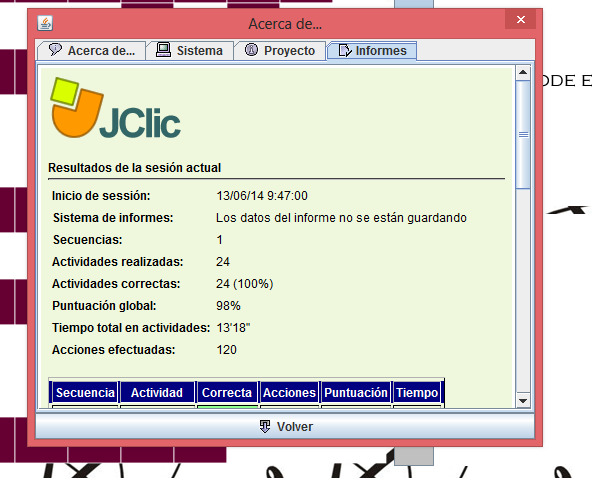Image resolution: width=592 pixels, height=478 pixels.
Task: Click the Java icon in title bar
Action: [x=45, y=23]
